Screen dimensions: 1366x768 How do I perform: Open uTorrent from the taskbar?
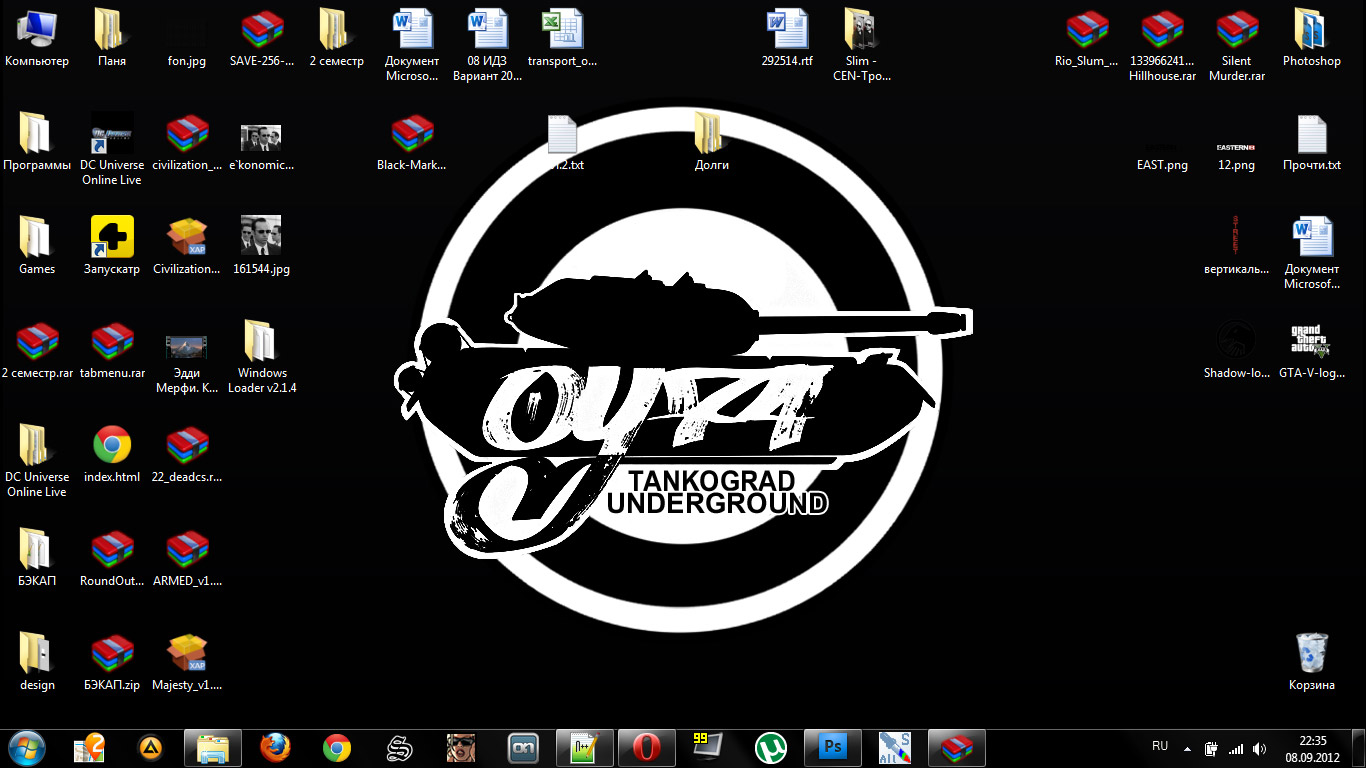770,747
